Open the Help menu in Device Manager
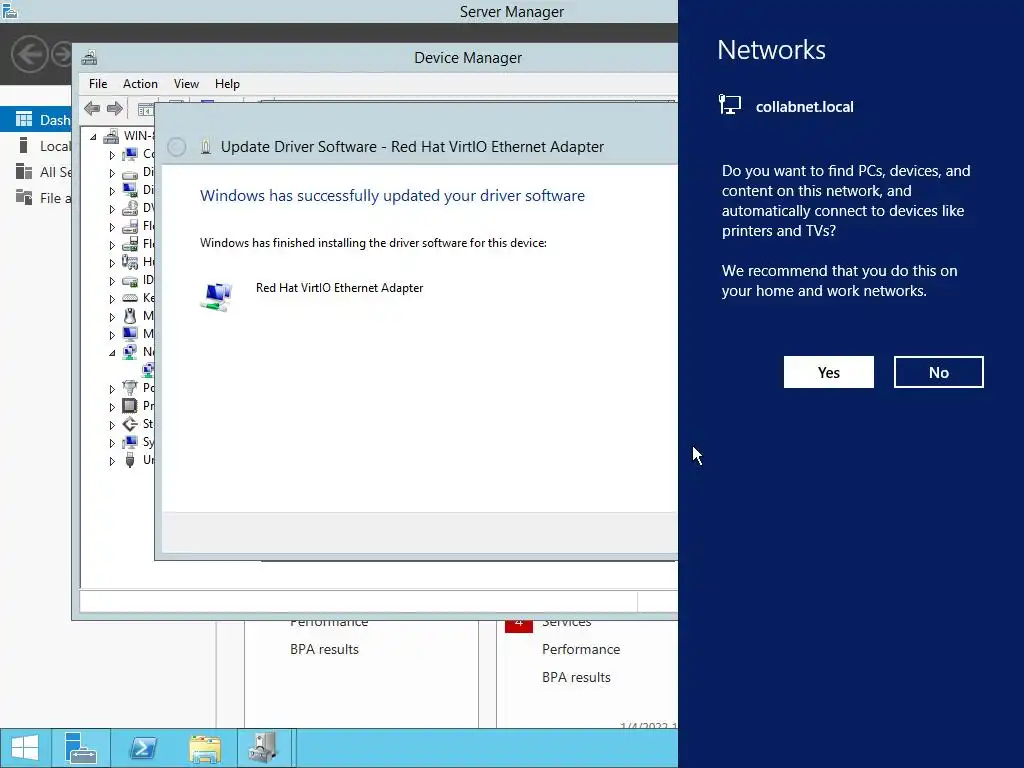The width and height of the screenshot is (1024, 768). click(227, 84)
